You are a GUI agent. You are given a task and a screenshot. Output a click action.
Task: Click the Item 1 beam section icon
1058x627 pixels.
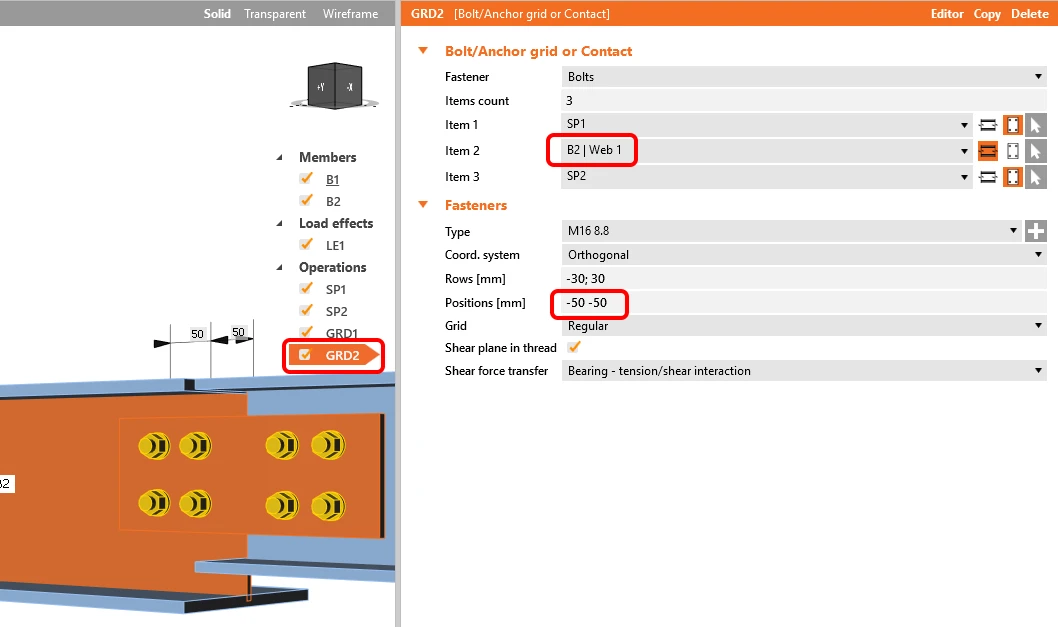988,125
